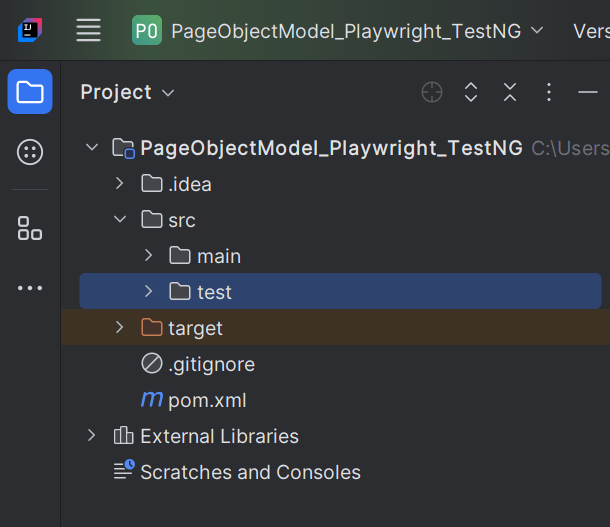The height and width of the screenshot is (527, 610).
Task: Expand the External Libraries node
Action: coord(92,436)
